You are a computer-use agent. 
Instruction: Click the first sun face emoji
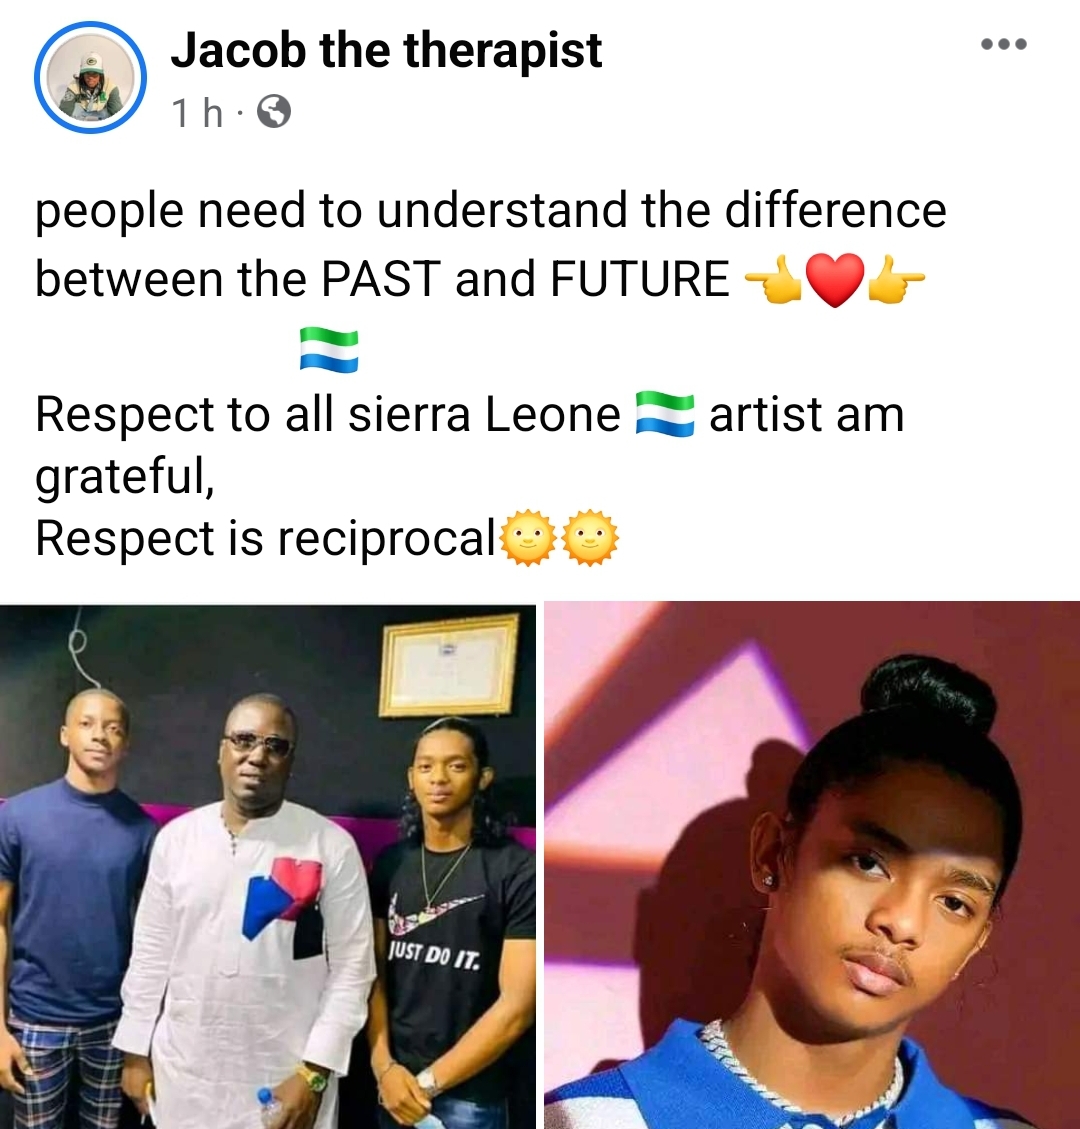tap(528, 538)
